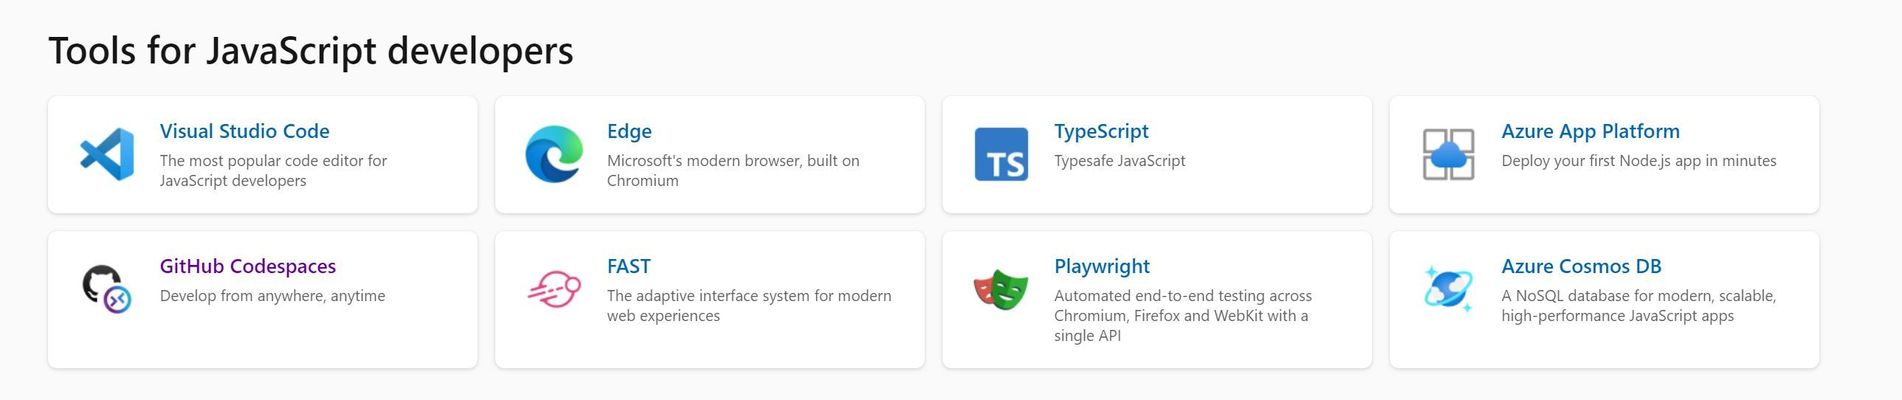Open the Visual Studio Code link
Screen dimensions: 1902x400
(244, 131)
